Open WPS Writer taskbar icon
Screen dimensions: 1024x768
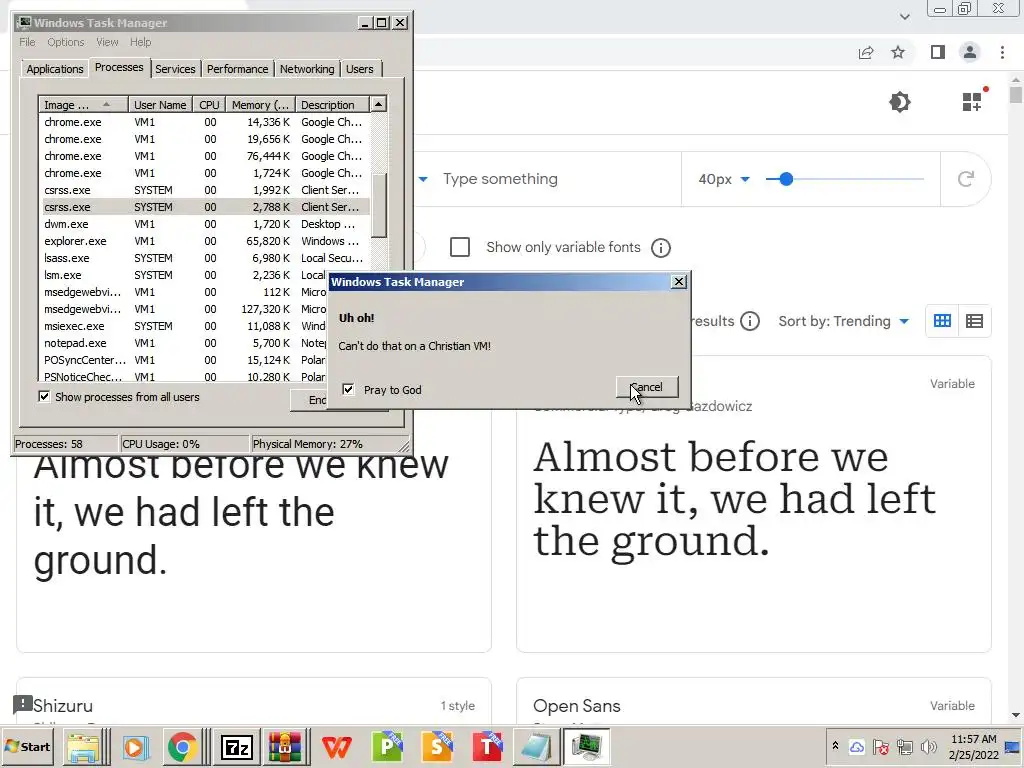point(337,747)
